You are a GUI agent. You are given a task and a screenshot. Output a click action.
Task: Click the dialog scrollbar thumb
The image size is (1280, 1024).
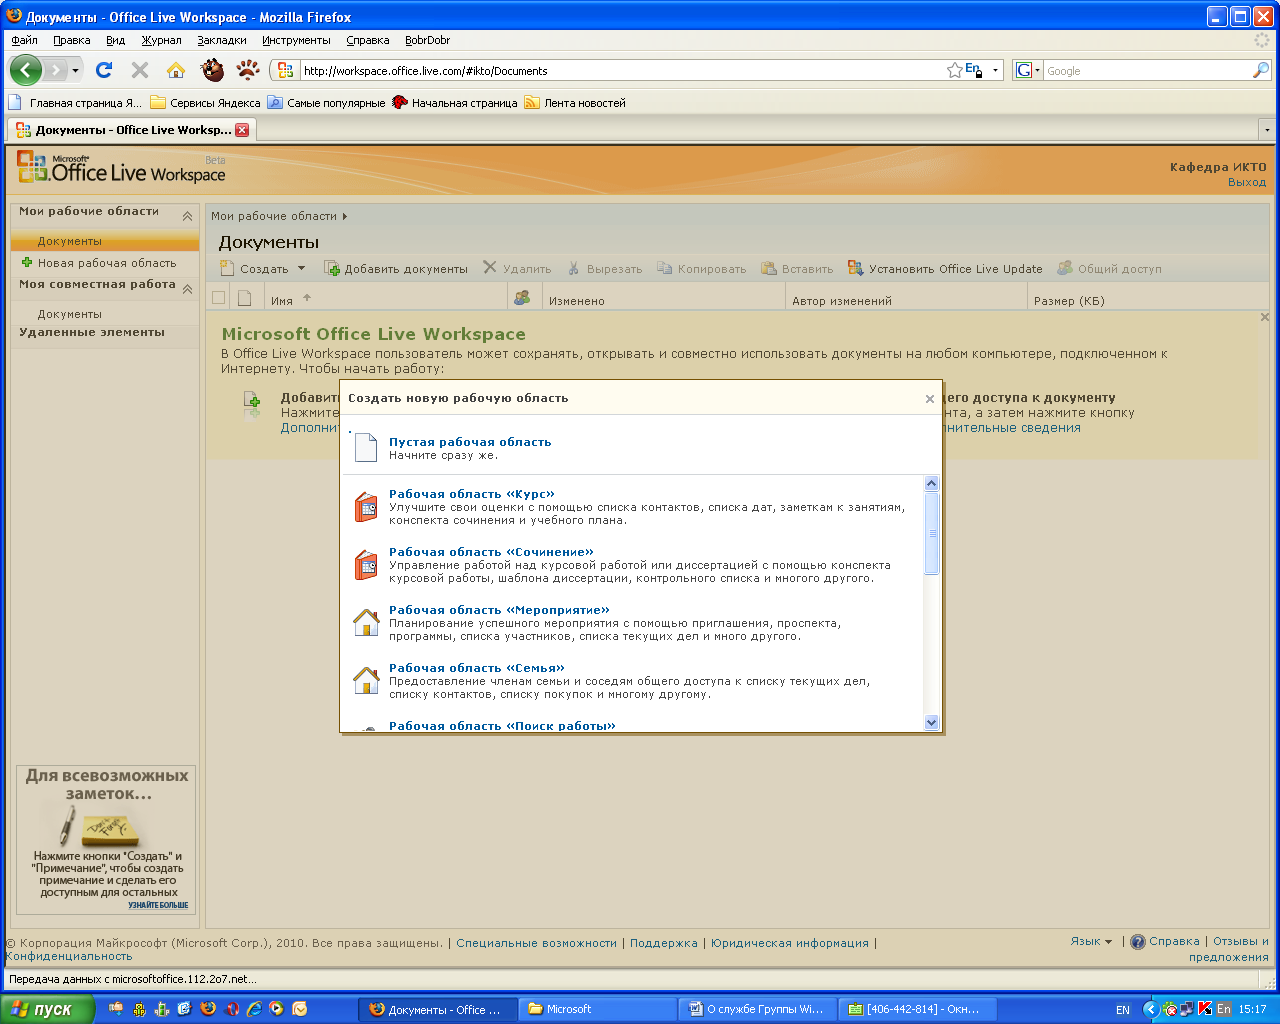point(932,533)
